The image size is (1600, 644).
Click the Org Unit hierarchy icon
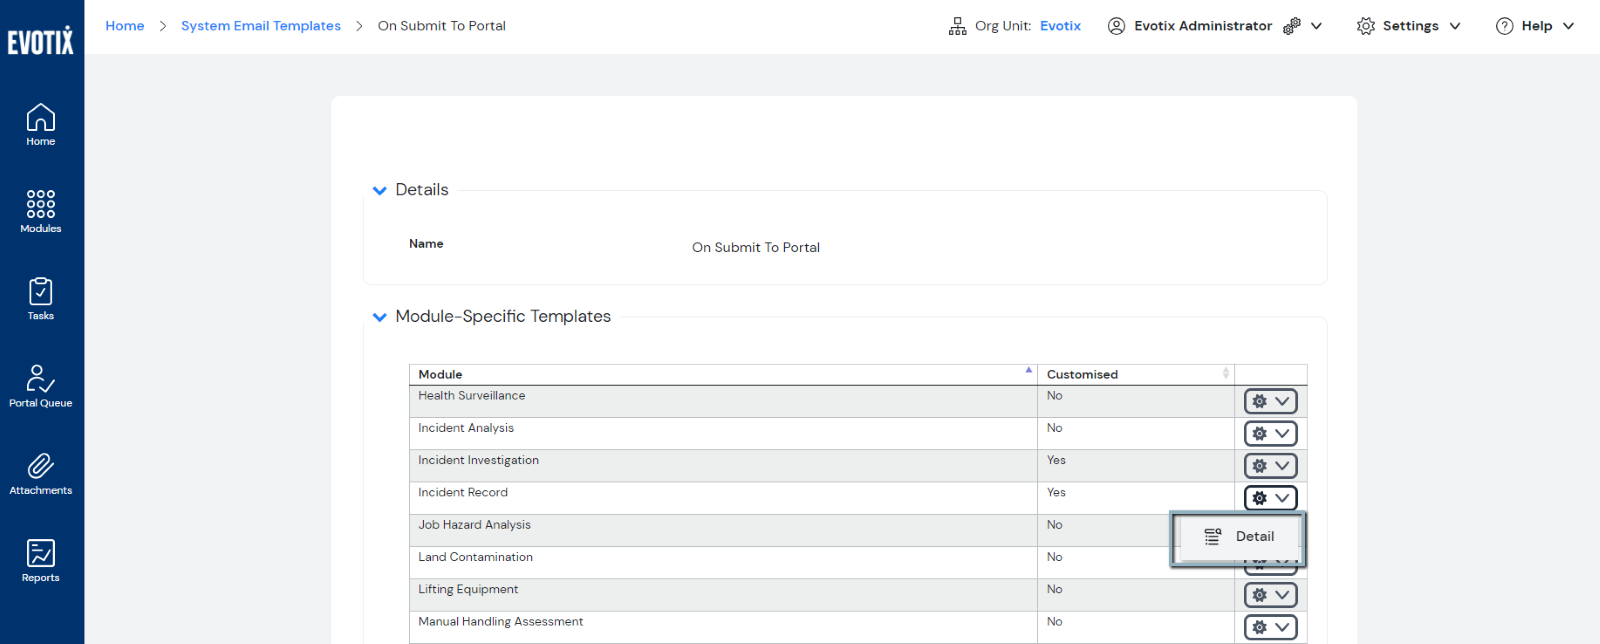coord(957,26)
